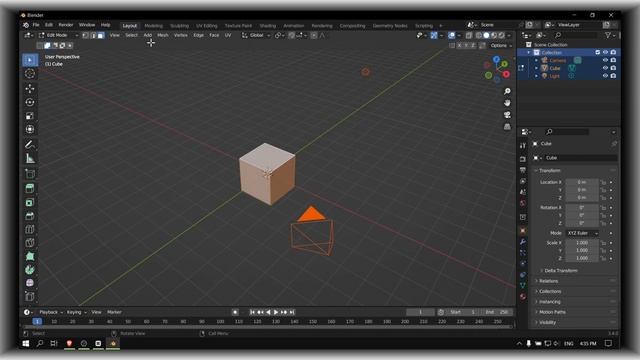Play animation forward
The width and height of the screenshot is (640, 360).
coord(276,312)
